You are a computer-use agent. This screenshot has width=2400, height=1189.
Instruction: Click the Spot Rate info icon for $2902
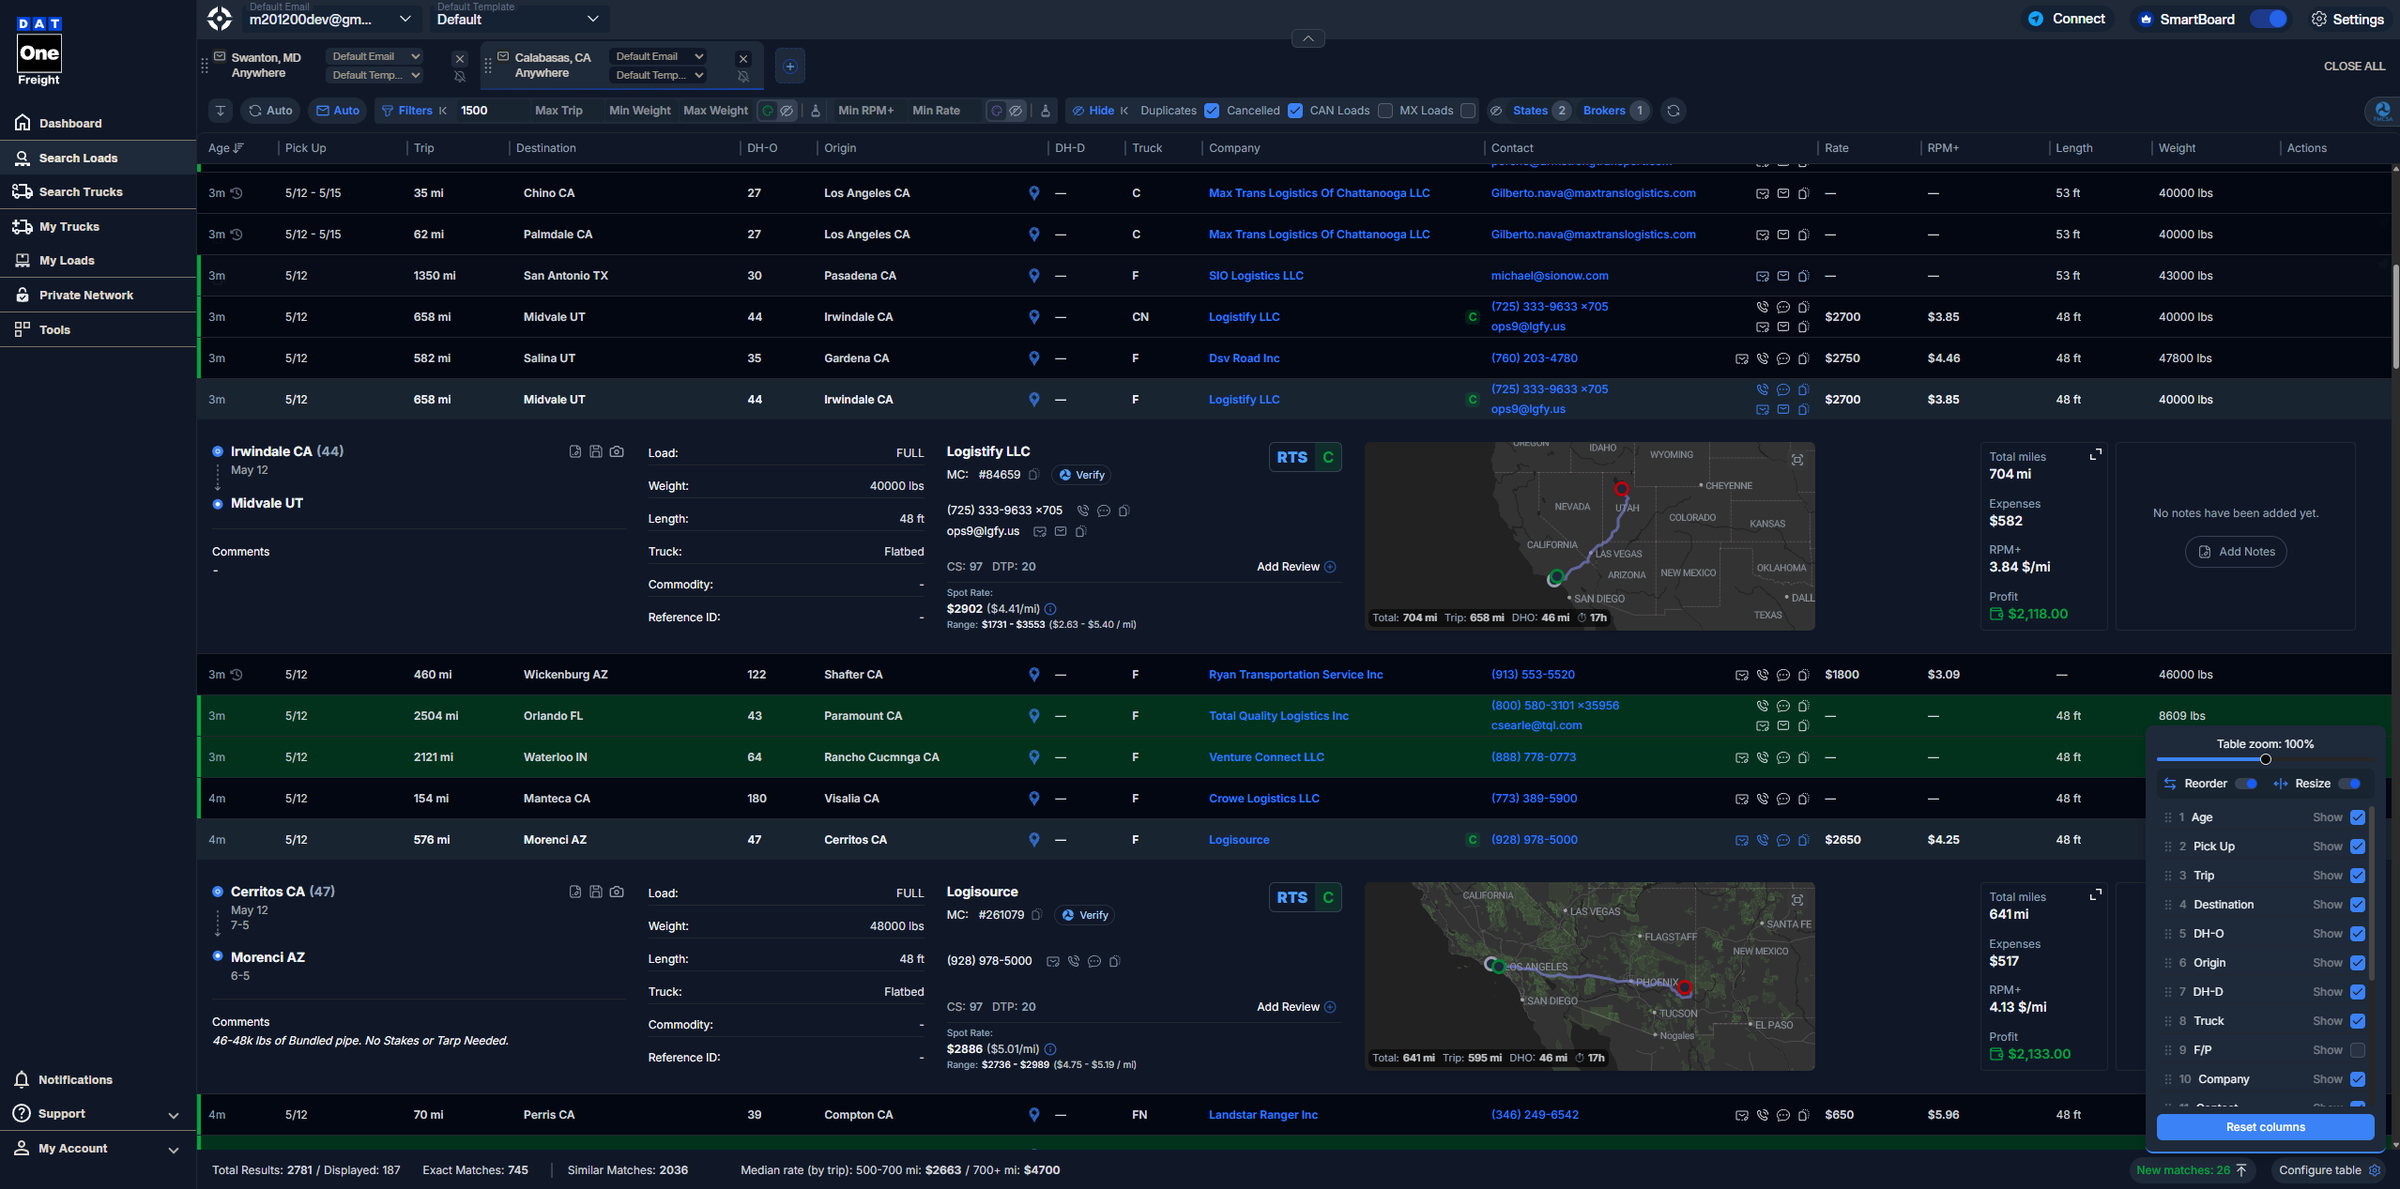1050,609
